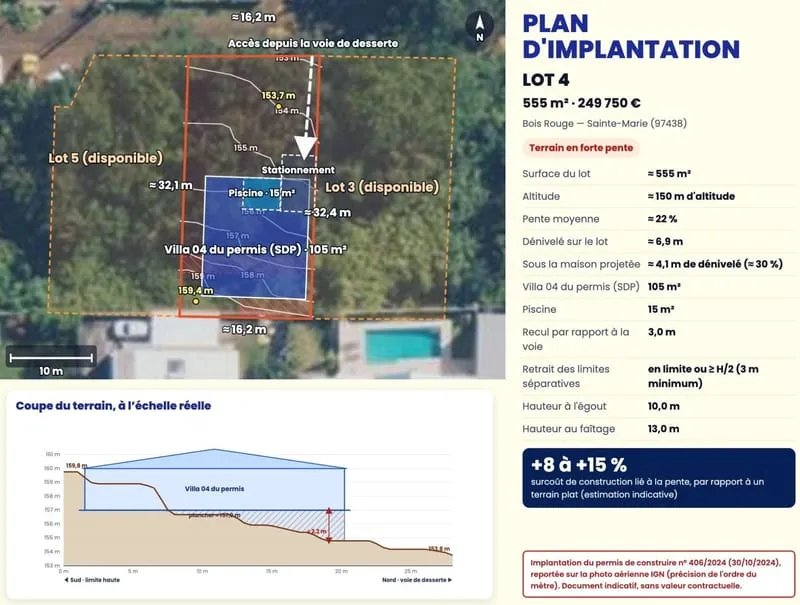Screen dimensions: 800x605
Task: Click the yellow 159,4 m elevation point
Action: tap(195, 301)
